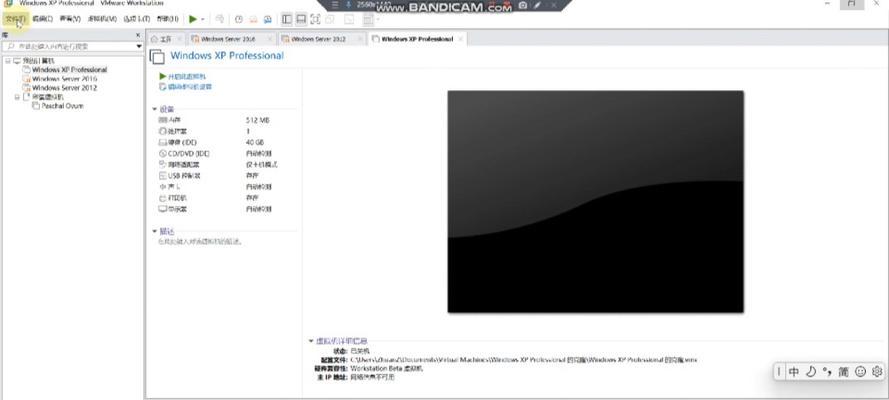The width and height of the screenshot is (889, 400).
Task: Open the library search filter dropdown arrow
Action: 139,46
